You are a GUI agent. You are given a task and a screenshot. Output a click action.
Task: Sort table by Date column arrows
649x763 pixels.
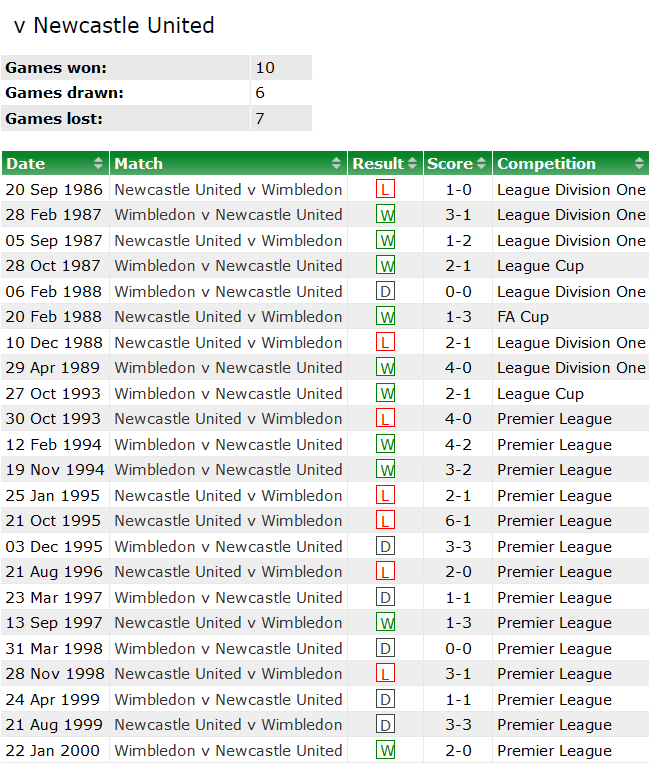pyautogui.click(x=98, y=164)
